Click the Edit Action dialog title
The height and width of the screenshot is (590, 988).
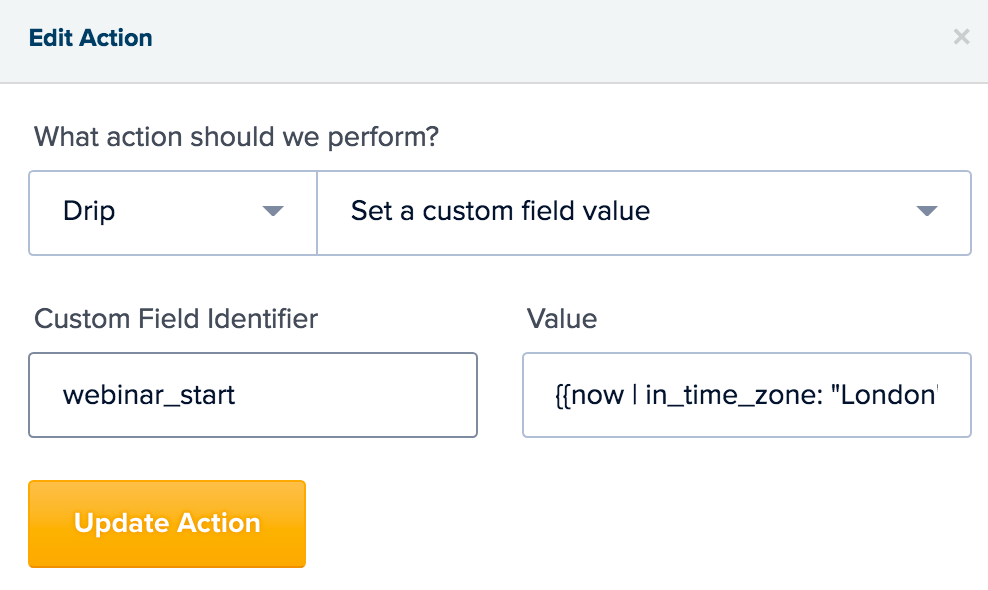pyautogui.click(x=91, y=38)
